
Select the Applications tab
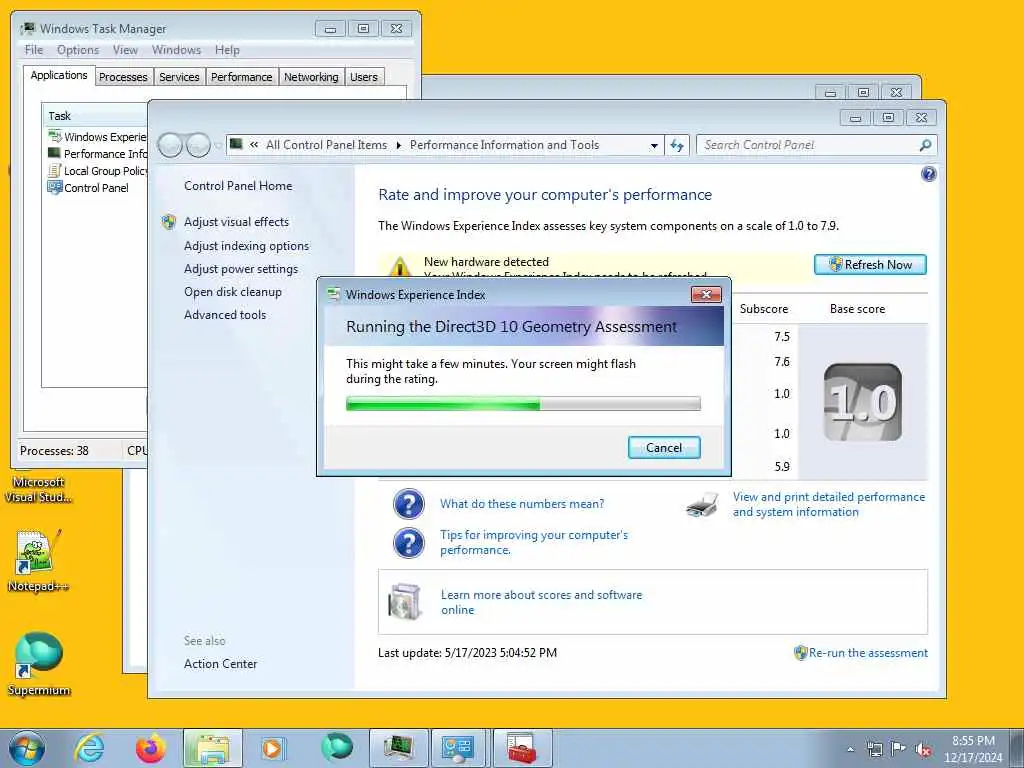coord(59,75)
